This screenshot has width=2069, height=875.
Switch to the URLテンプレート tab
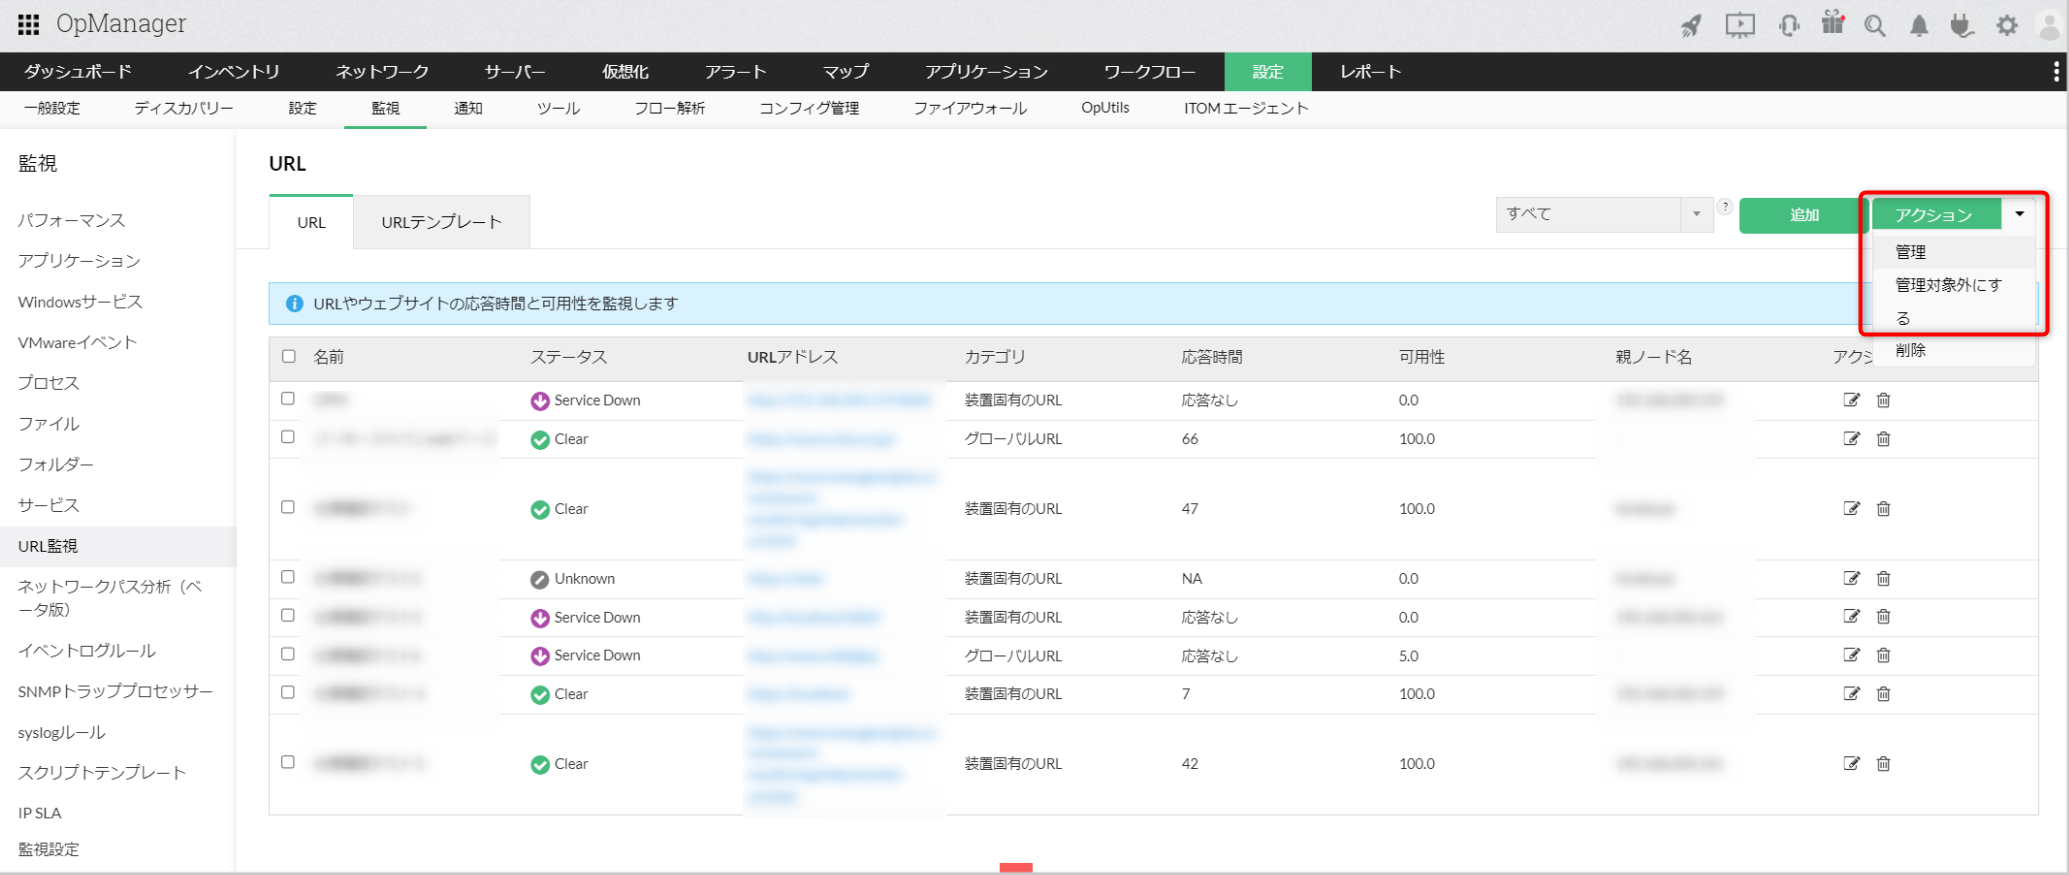(441, 222)
